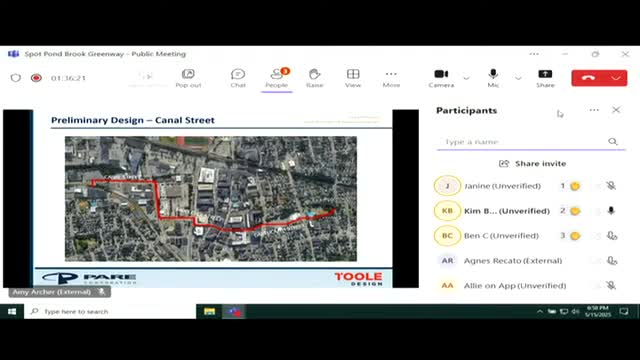The width and height of the screenshot is (640, 360).
Task: Open the View layout options
Action: (x=353, y=78)
